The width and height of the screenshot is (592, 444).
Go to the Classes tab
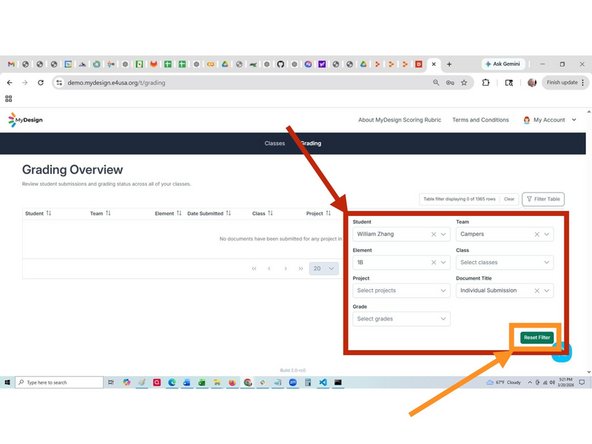click(274, 143)
